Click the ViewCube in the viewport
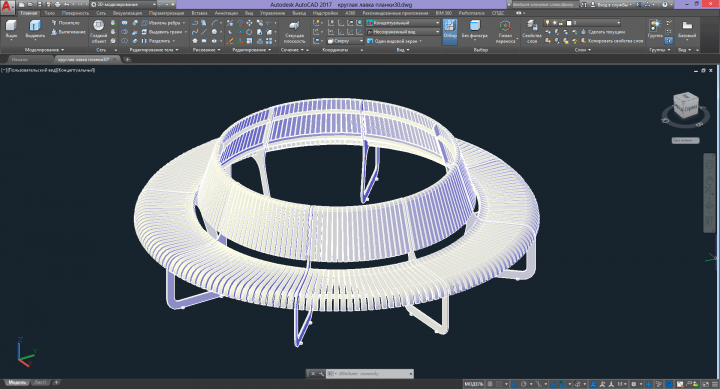 686,105
